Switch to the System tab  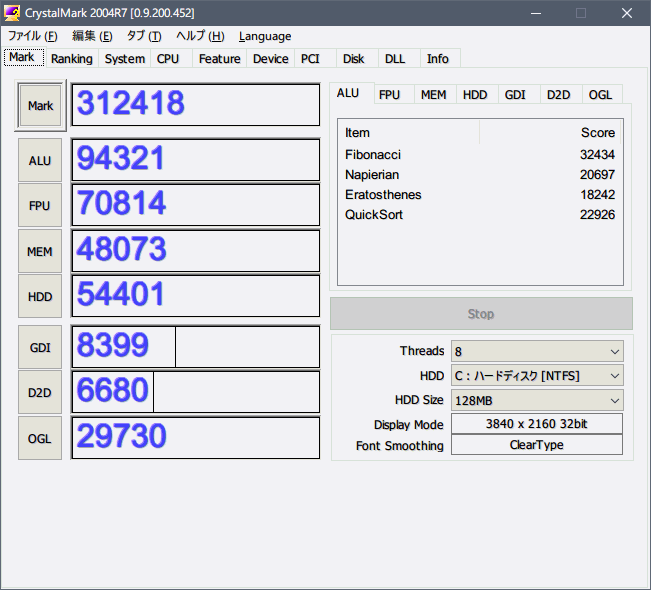(x=125, y=59)
